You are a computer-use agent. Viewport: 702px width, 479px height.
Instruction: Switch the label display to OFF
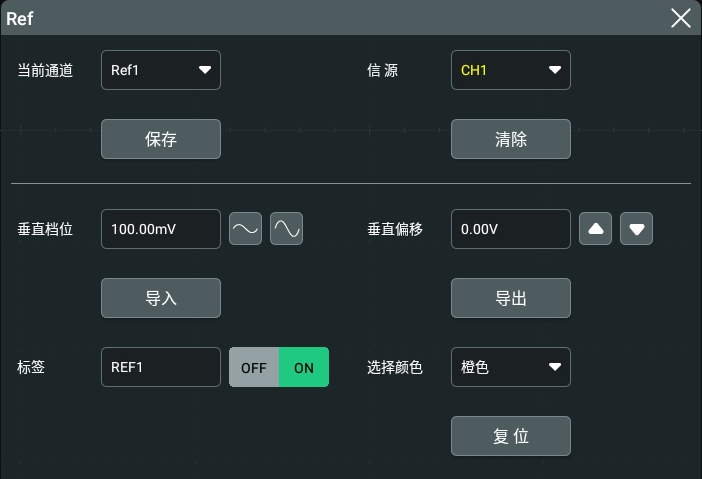click(254, 367)
